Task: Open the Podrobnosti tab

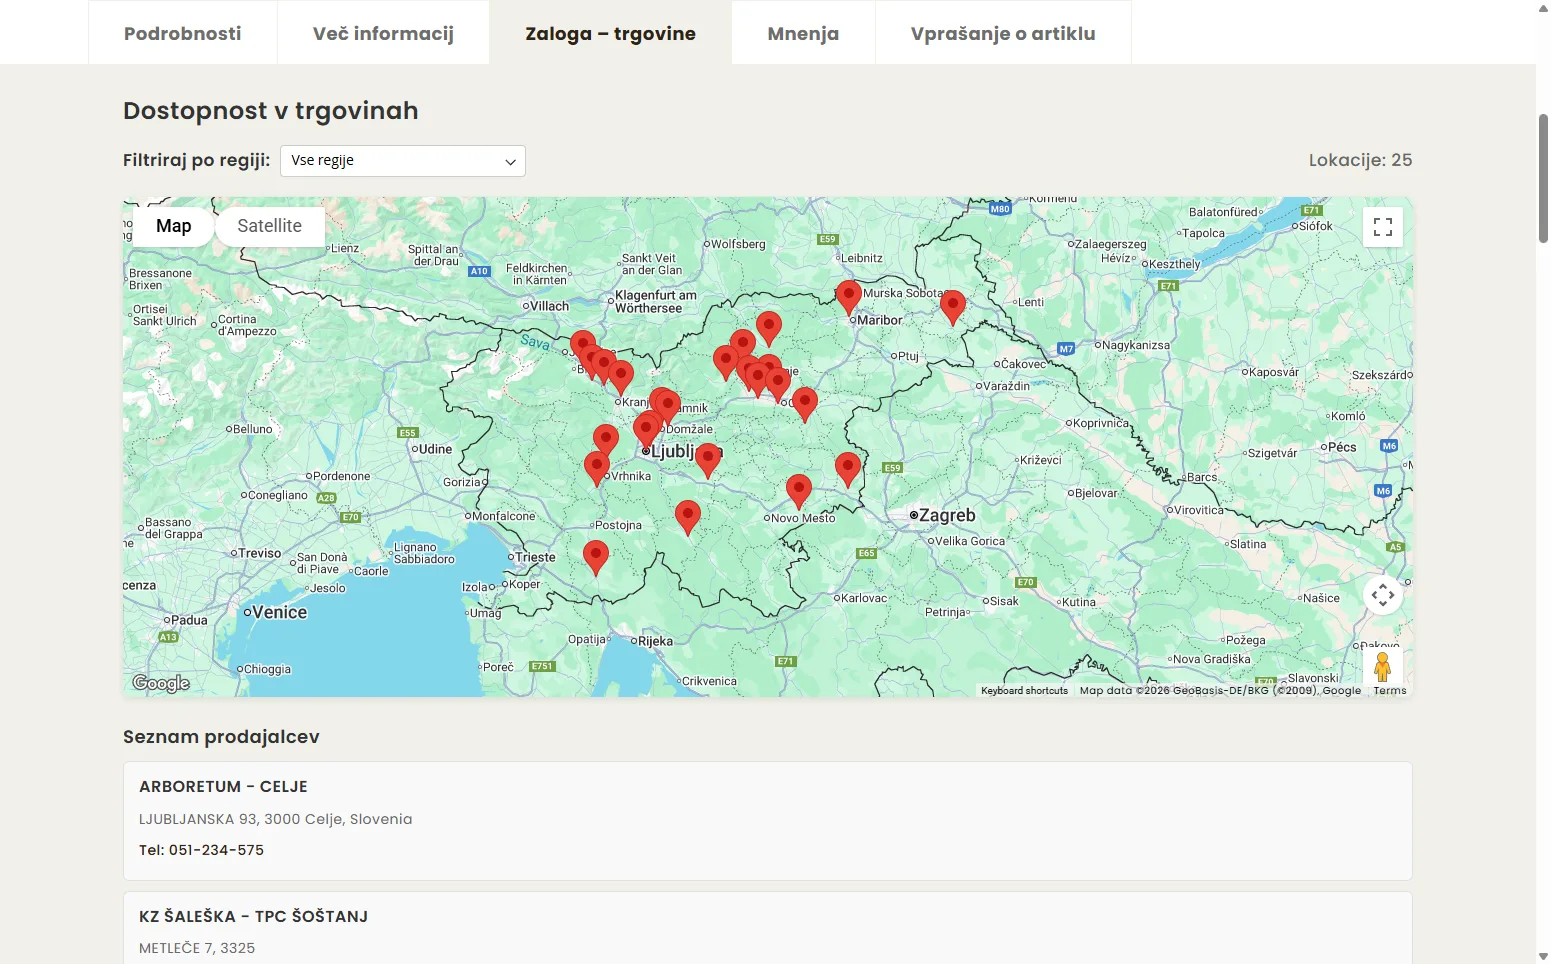Action: [x=183, y=33]
